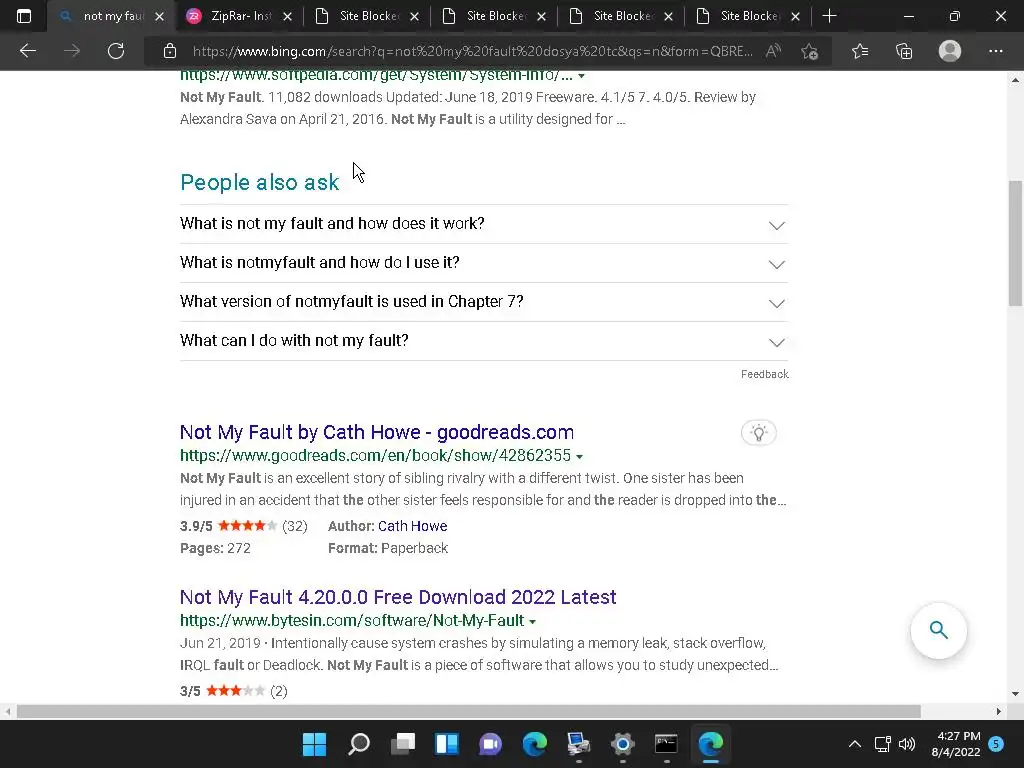Open Widgets from the taskbar
This screenshot has height=768, width=1024.
[447, 744]
